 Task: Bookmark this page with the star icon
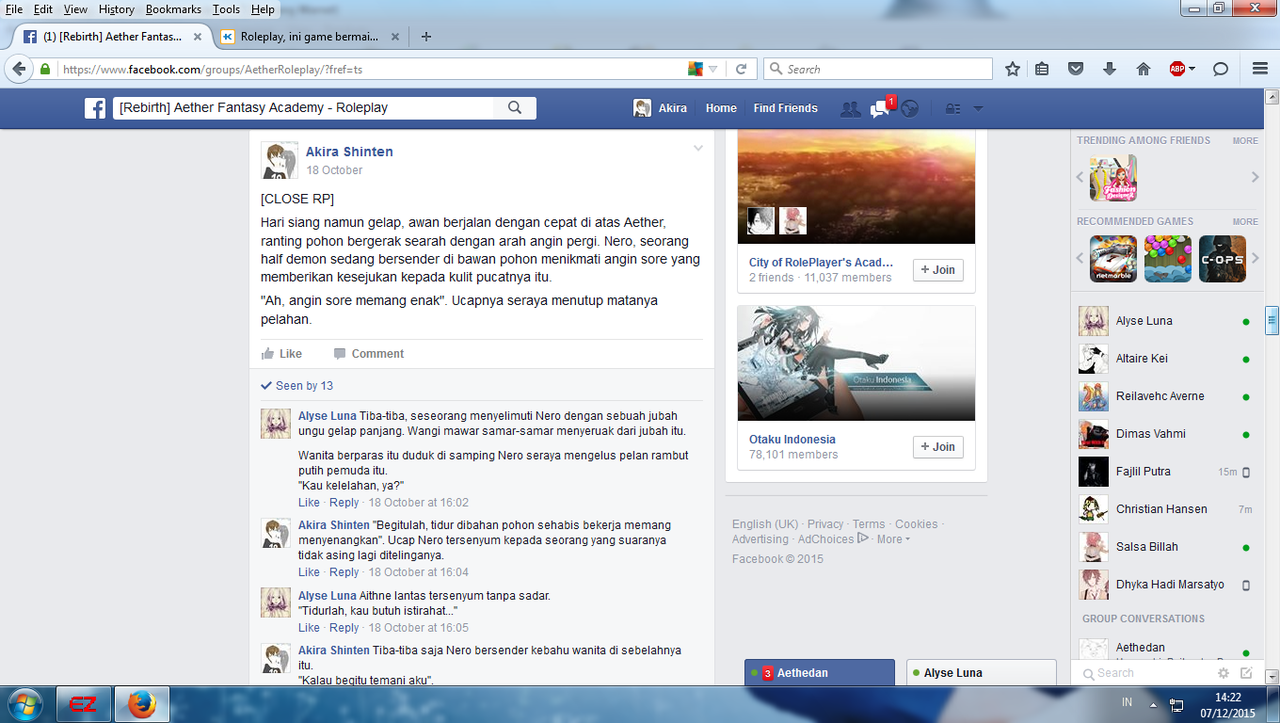(x=1012, y=68)
